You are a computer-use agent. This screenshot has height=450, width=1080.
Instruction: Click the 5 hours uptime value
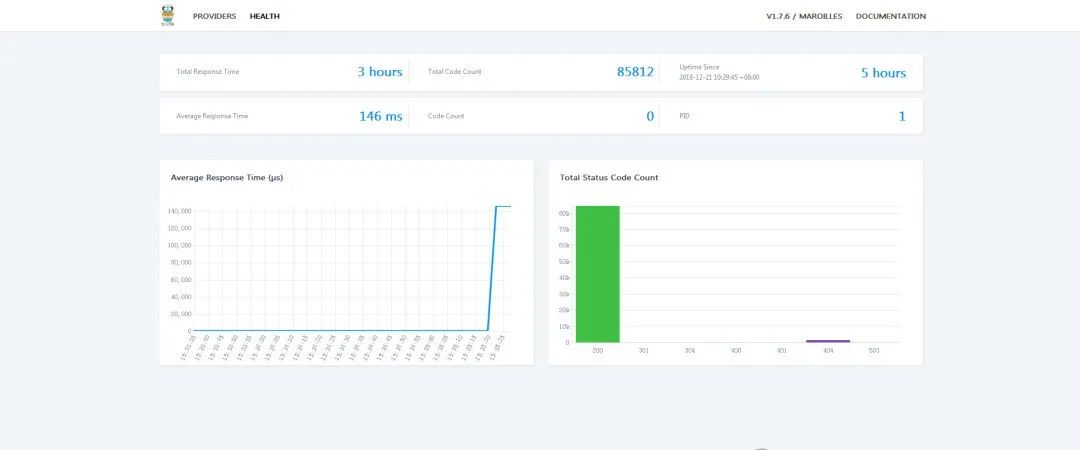click(x=883, y=73)
